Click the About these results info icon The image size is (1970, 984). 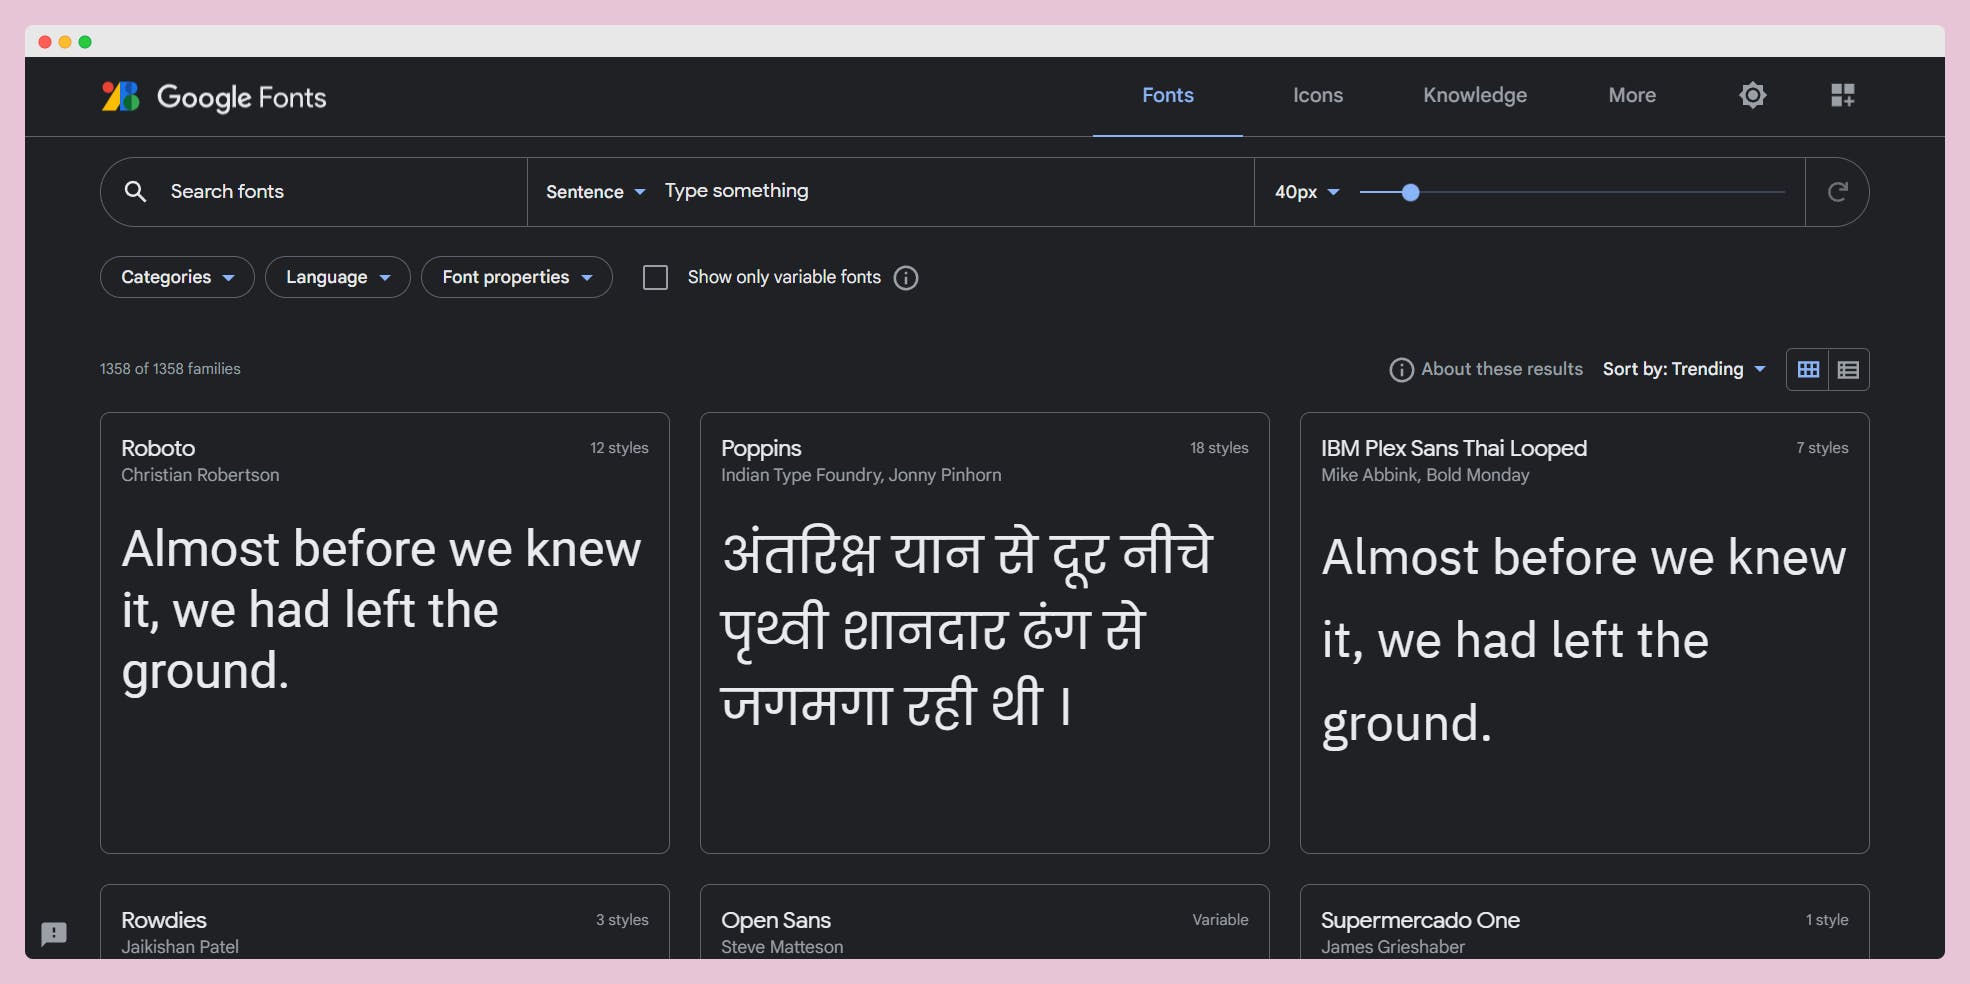pyautogui.click(x=1401, y=370)
